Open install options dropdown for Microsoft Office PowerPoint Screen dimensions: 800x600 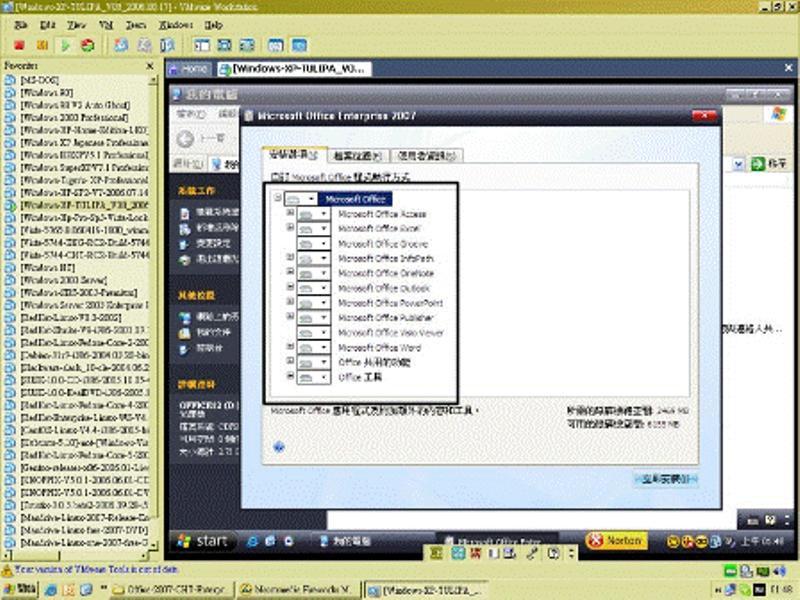314,303
